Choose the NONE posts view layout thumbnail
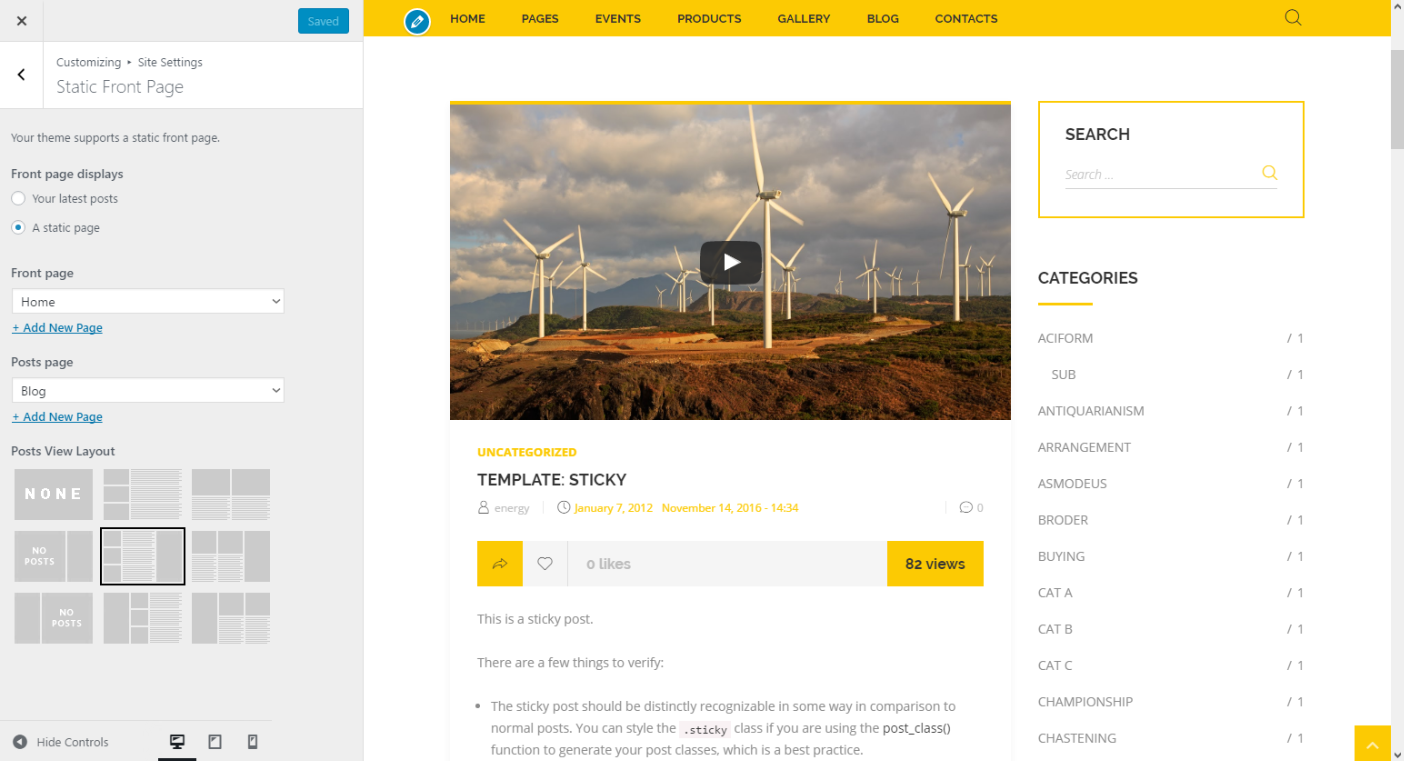Image resolution: width=1404 pixels, height=761 pixels. (53, 494)
